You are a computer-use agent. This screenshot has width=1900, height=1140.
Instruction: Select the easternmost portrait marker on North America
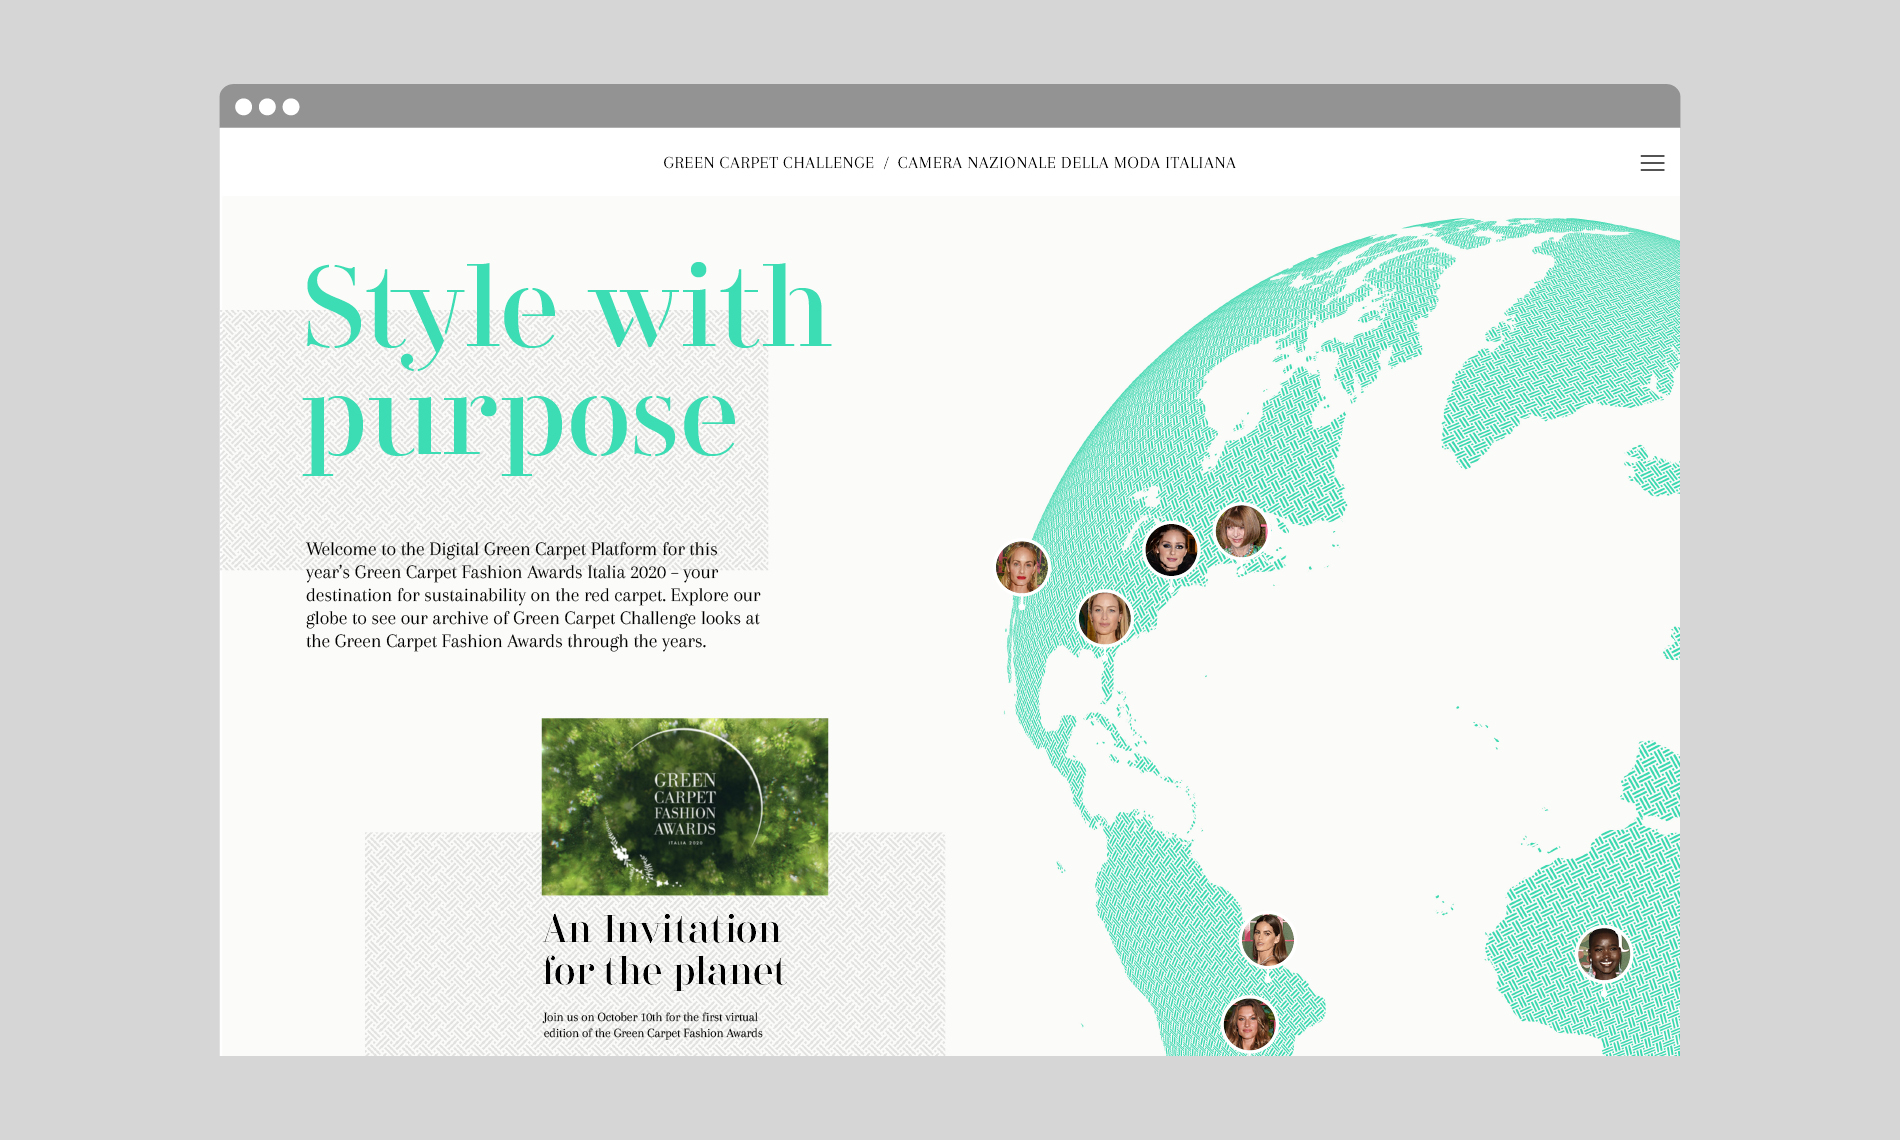point(1240,531)
